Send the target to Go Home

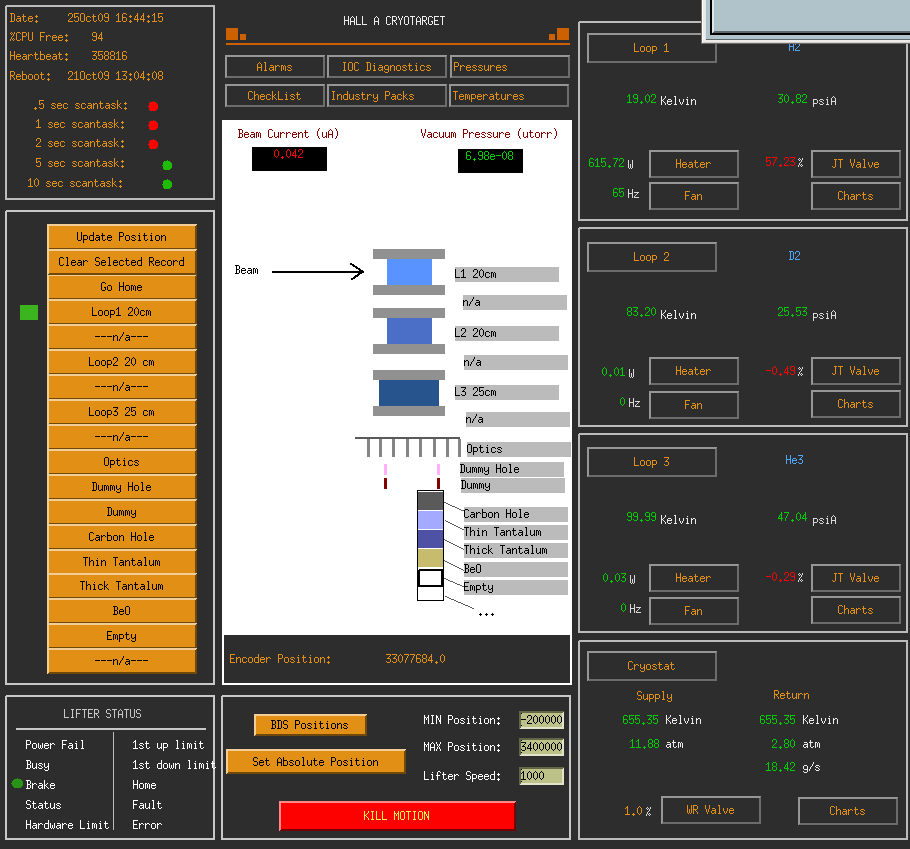pyautogui.click(x=122, y=287)
